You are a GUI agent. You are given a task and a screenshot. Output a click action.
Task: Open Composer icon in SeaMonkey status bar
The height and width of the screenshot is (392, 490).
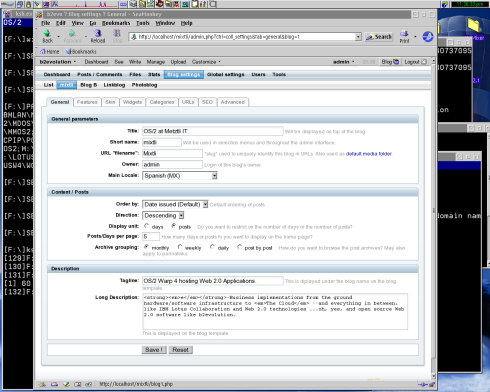66,384
